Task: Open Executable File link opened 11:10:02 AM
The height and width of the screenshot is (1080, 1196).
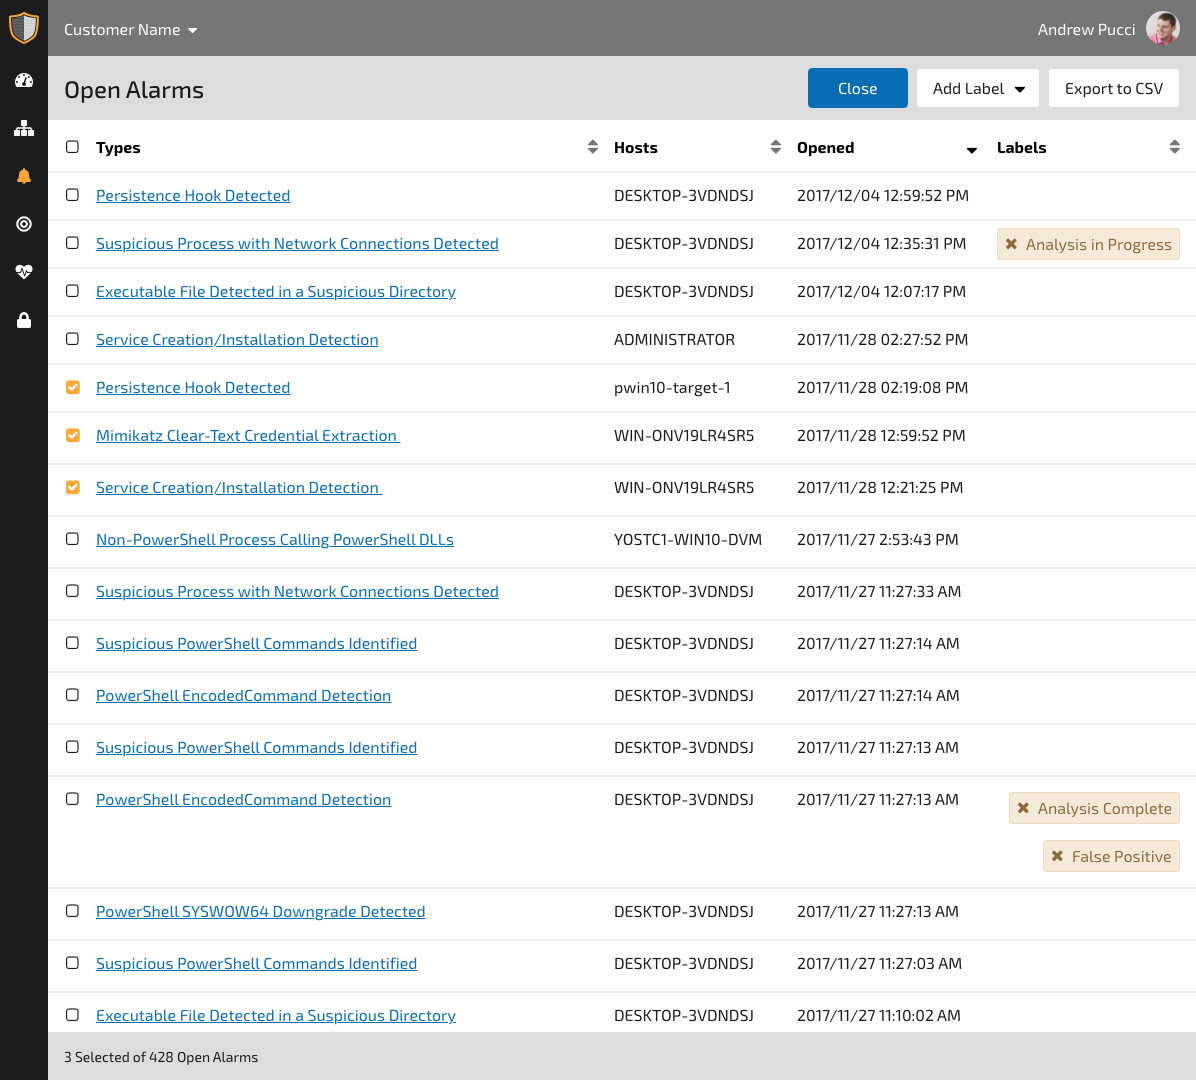Action: tap(276, 1015)
